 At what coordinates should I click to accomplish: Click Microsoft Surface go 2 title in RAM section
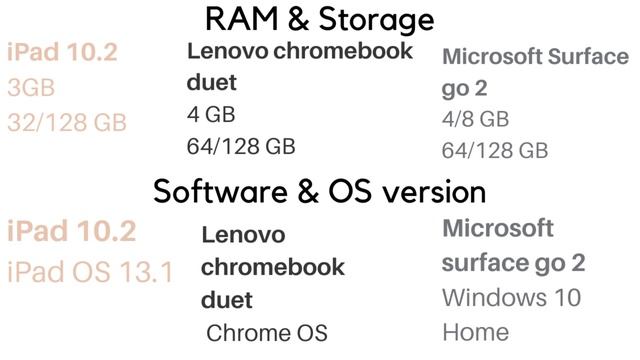536,73
